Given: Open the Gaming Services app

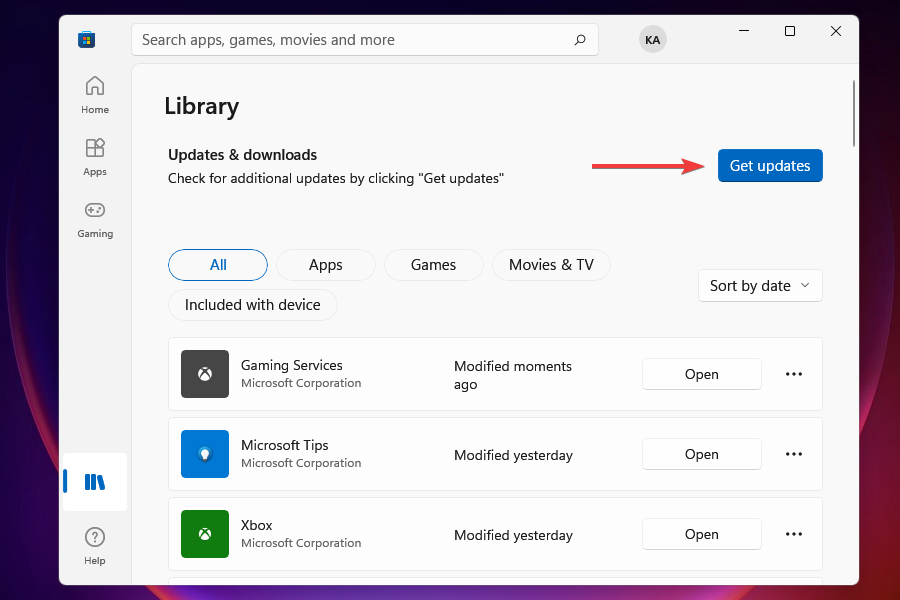Looking at the screenshot, I should pyautogui.click(x=701, y=374).
